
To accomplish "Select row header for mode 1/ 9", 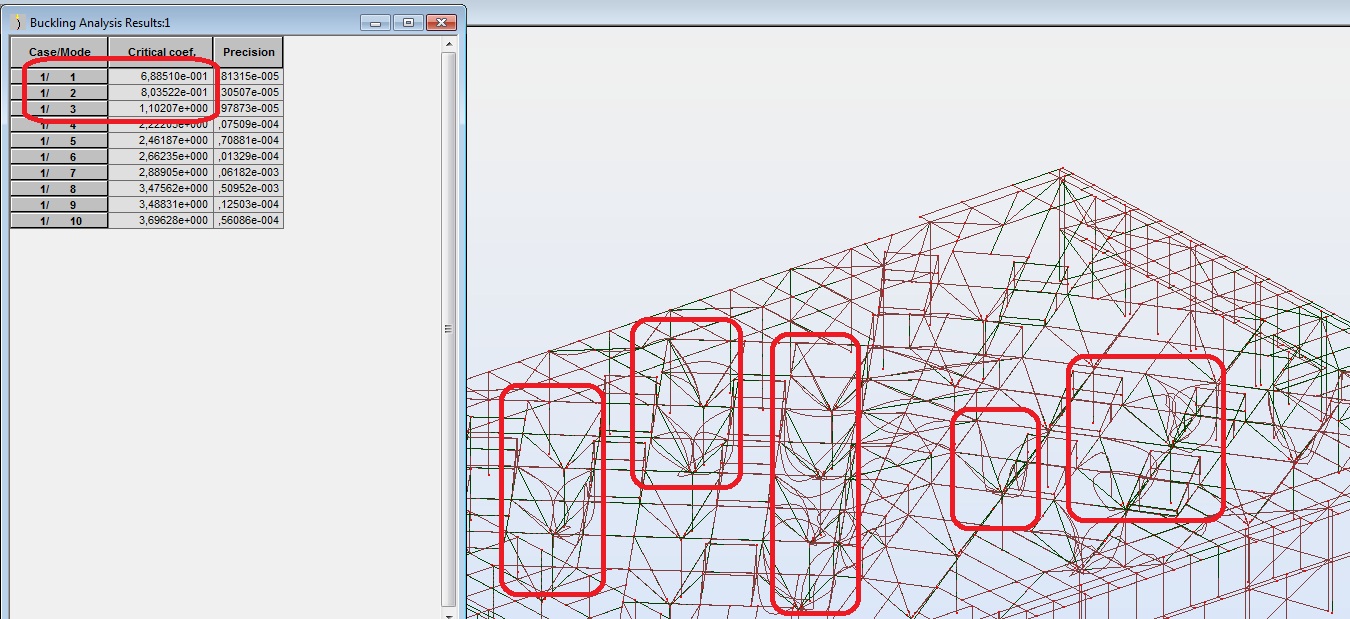I will point(59,204).
